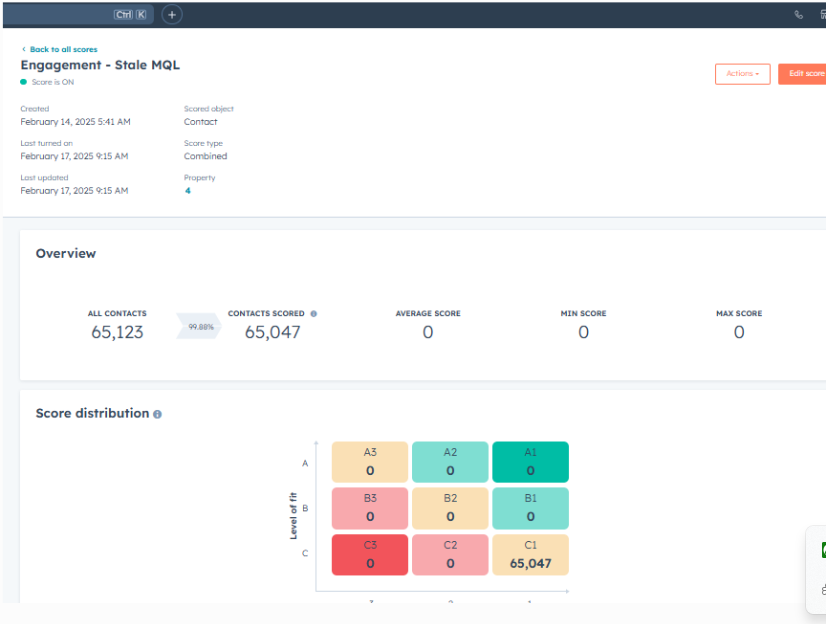
Task: Select the C1 cell showing 65,047 contacts
Action: coord(530,553)
